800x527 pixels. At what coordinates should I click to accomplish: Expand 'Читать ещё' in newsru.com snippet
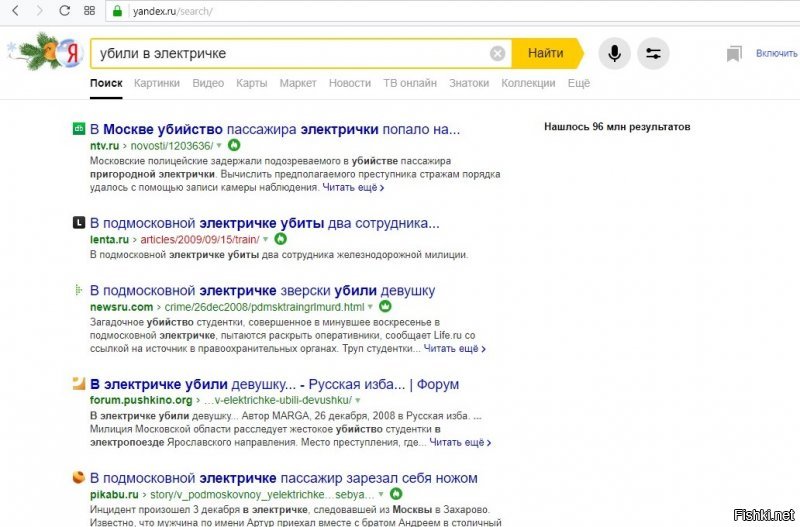coord(455,348)
